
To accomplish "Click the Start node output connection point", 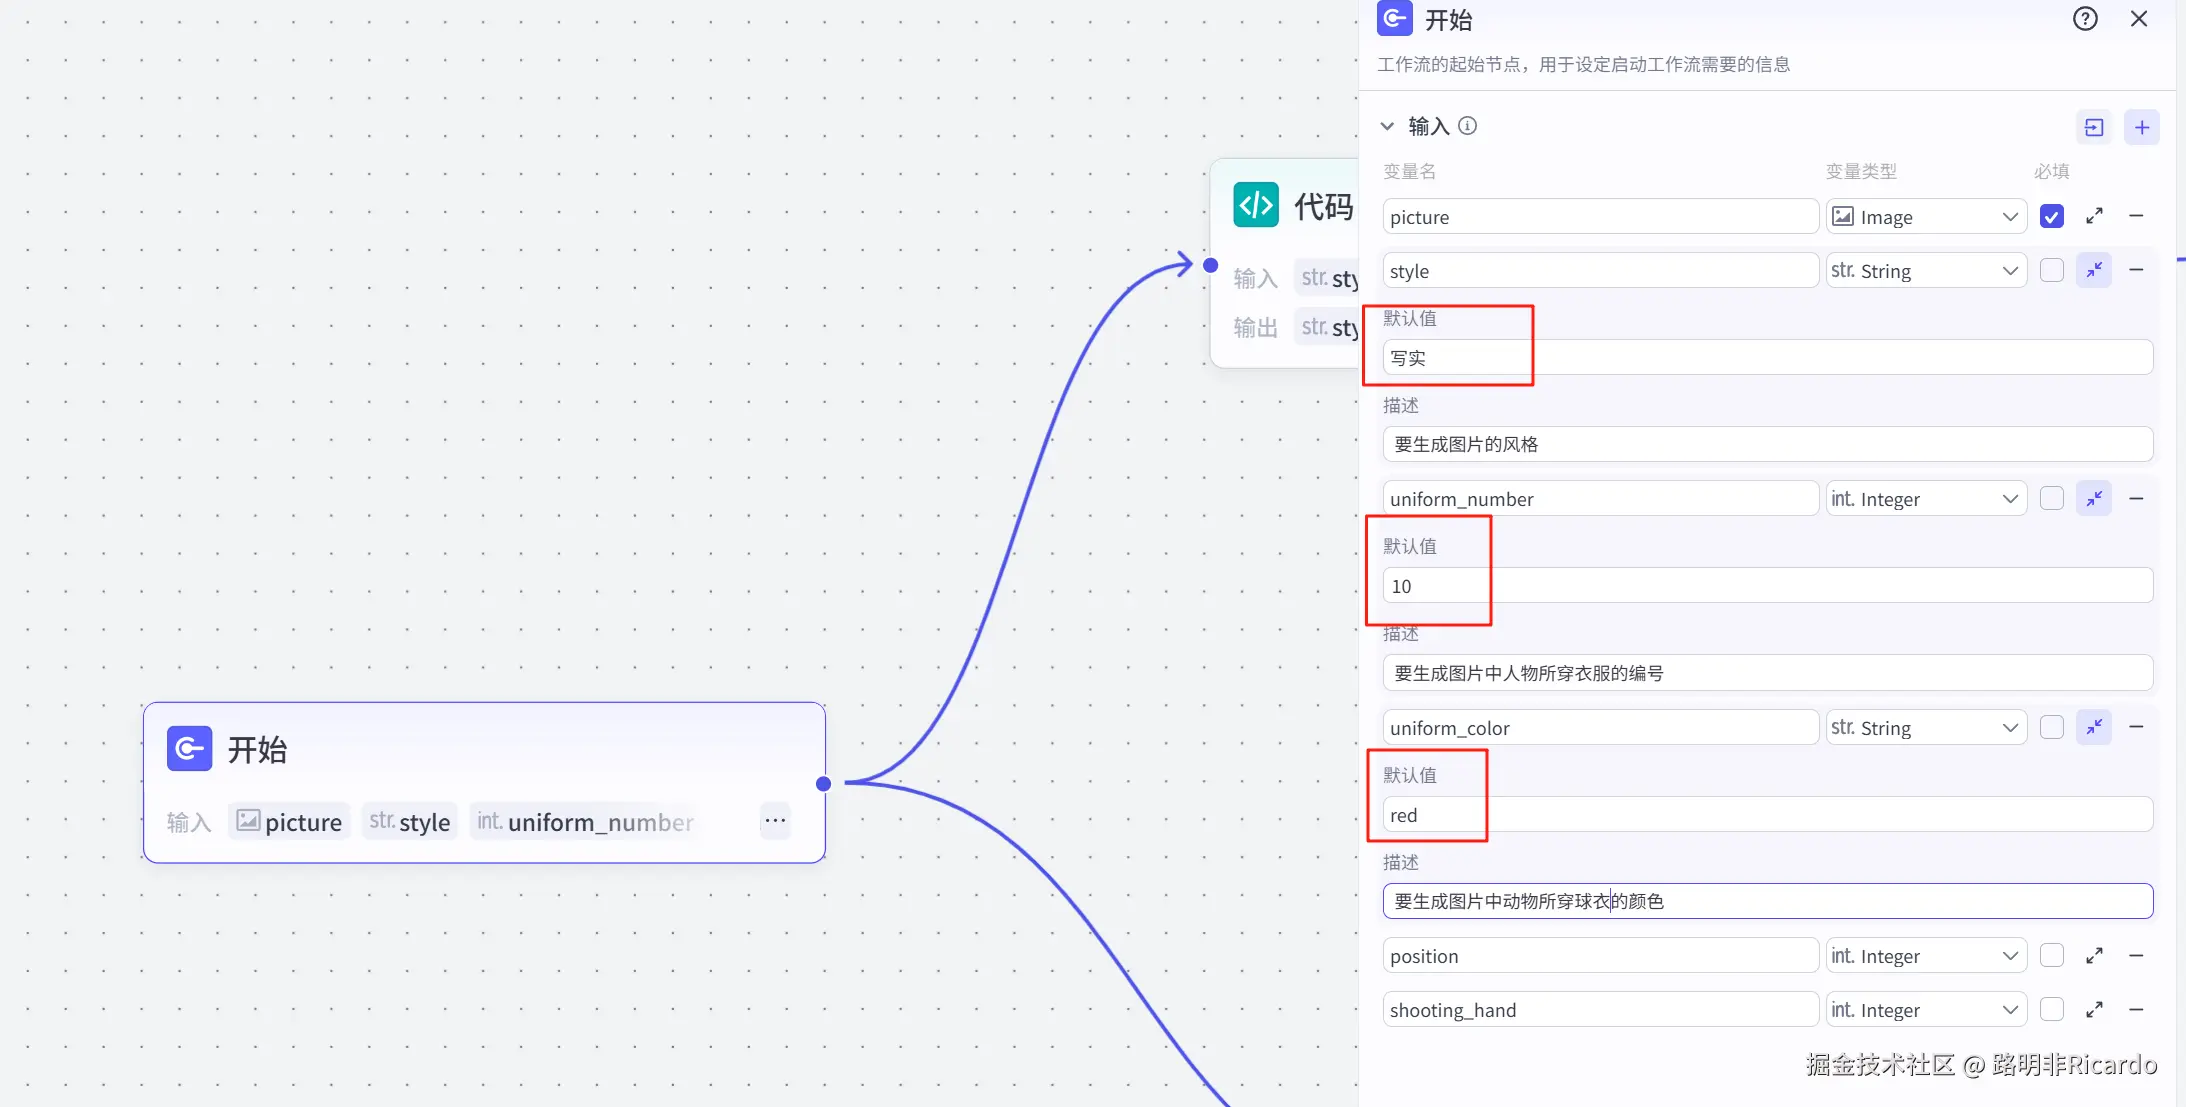I will 823,784.
